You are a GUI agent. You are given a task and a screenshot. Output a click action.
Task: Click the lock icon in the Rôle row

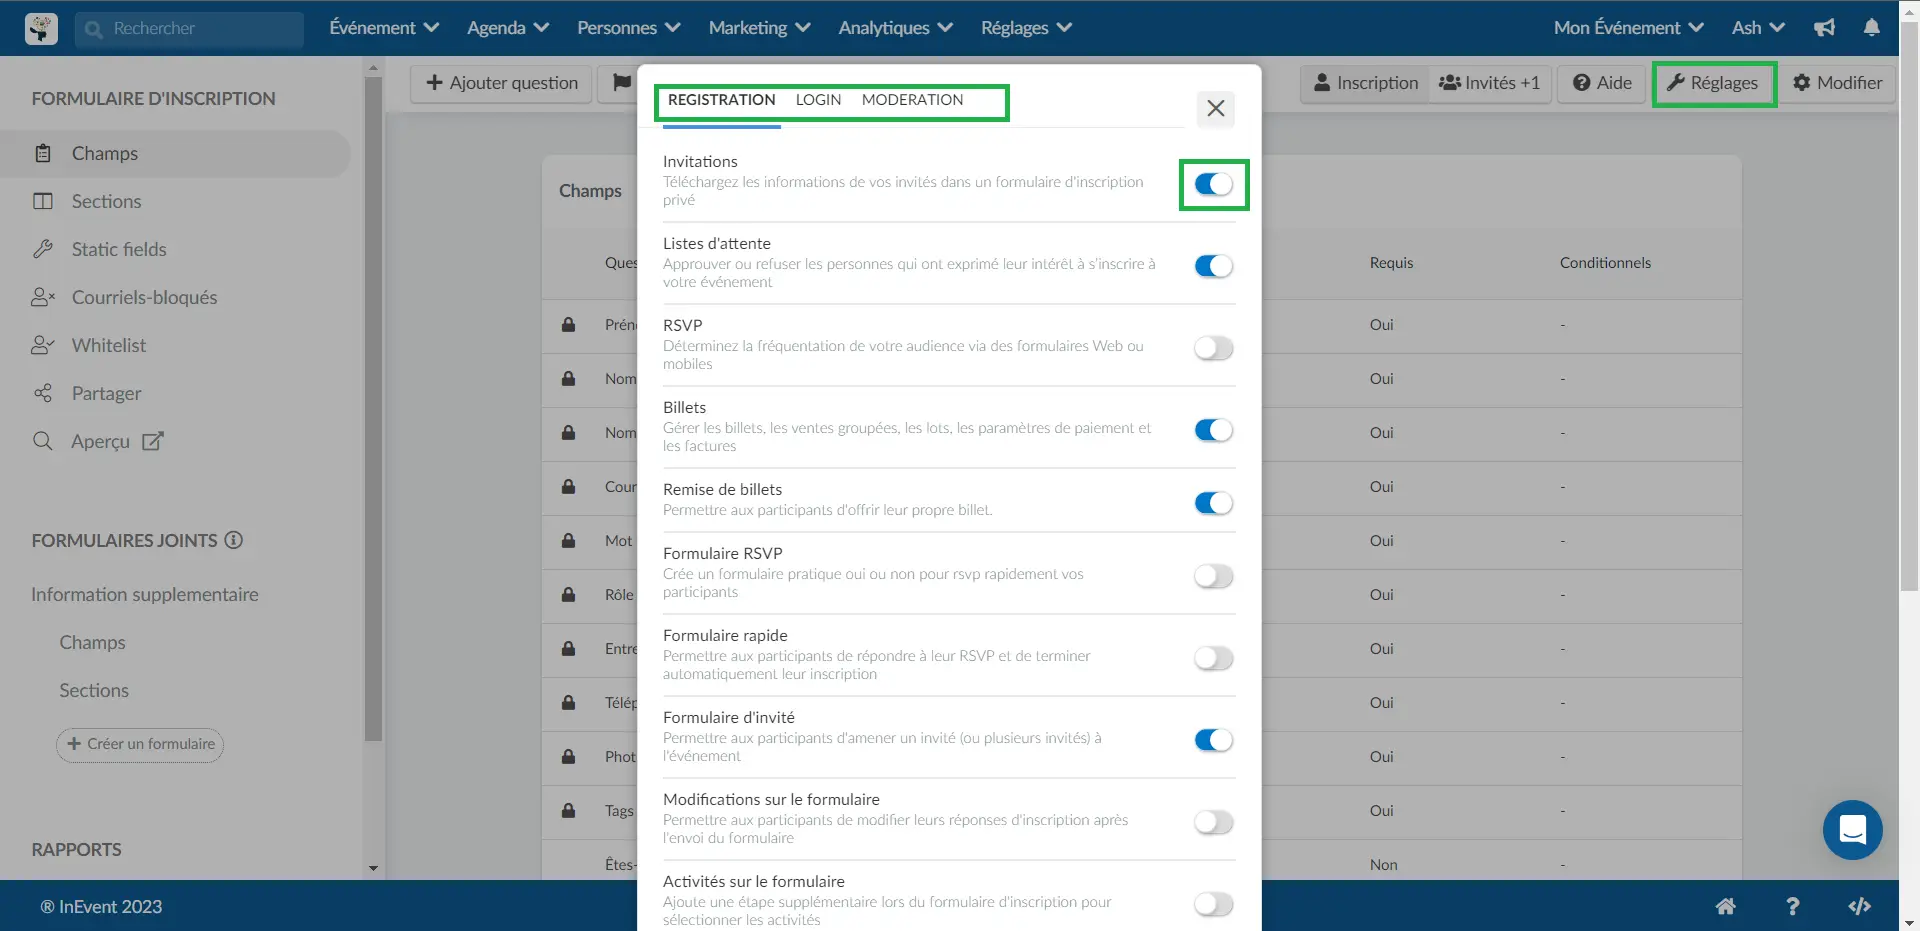[x=568, y=594]
